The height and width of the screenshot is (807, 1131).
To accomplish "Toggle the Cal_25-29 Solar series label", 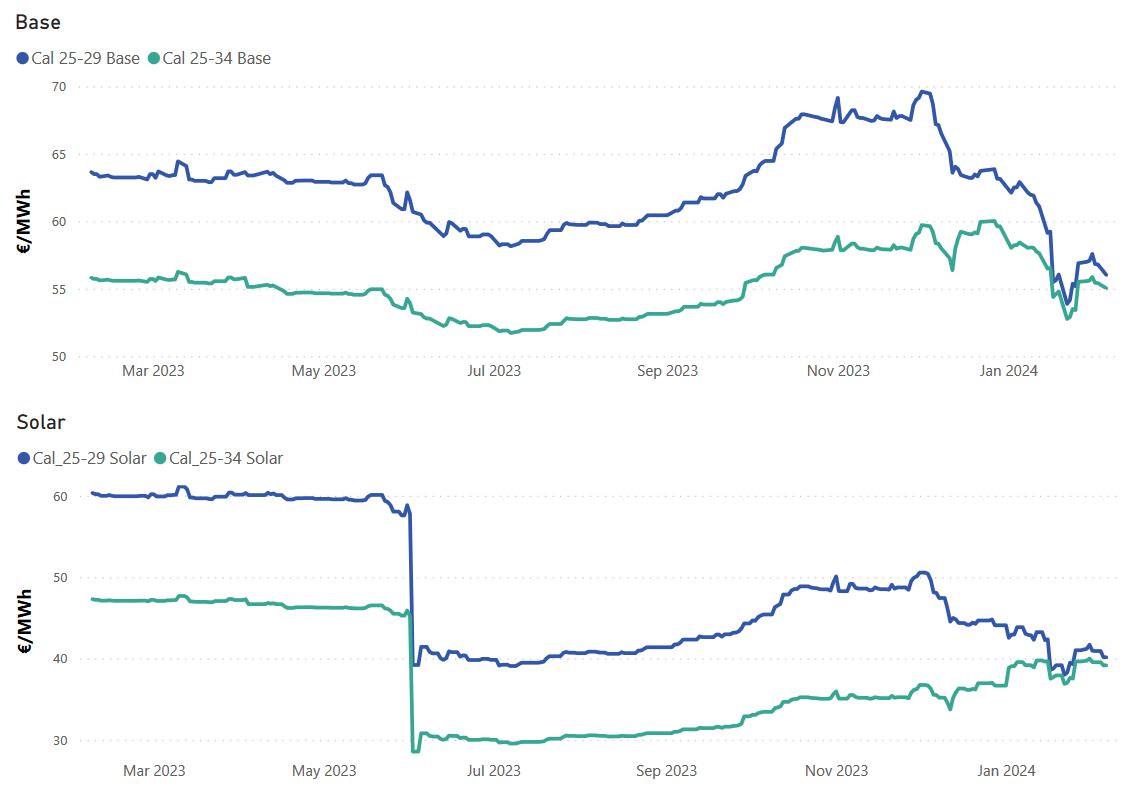I will click(x=89, y=459).
